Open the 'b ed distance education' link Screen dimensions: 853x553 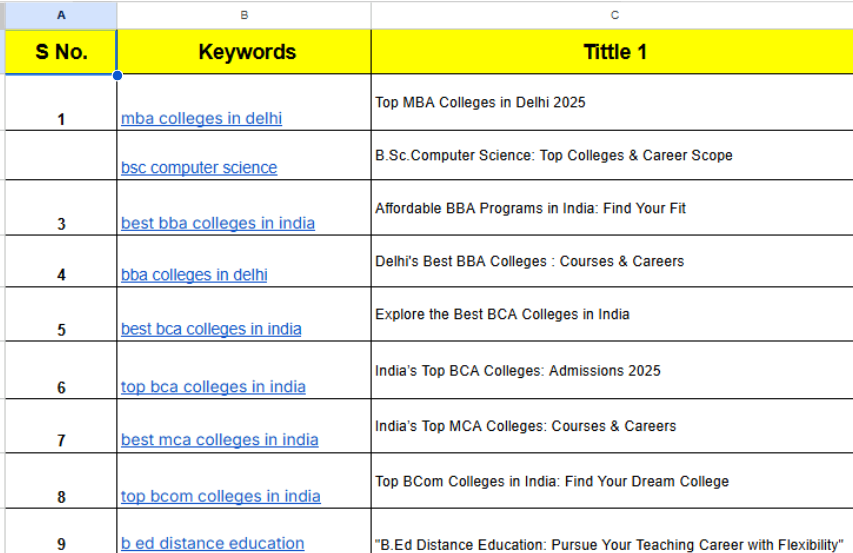[213, 543]
